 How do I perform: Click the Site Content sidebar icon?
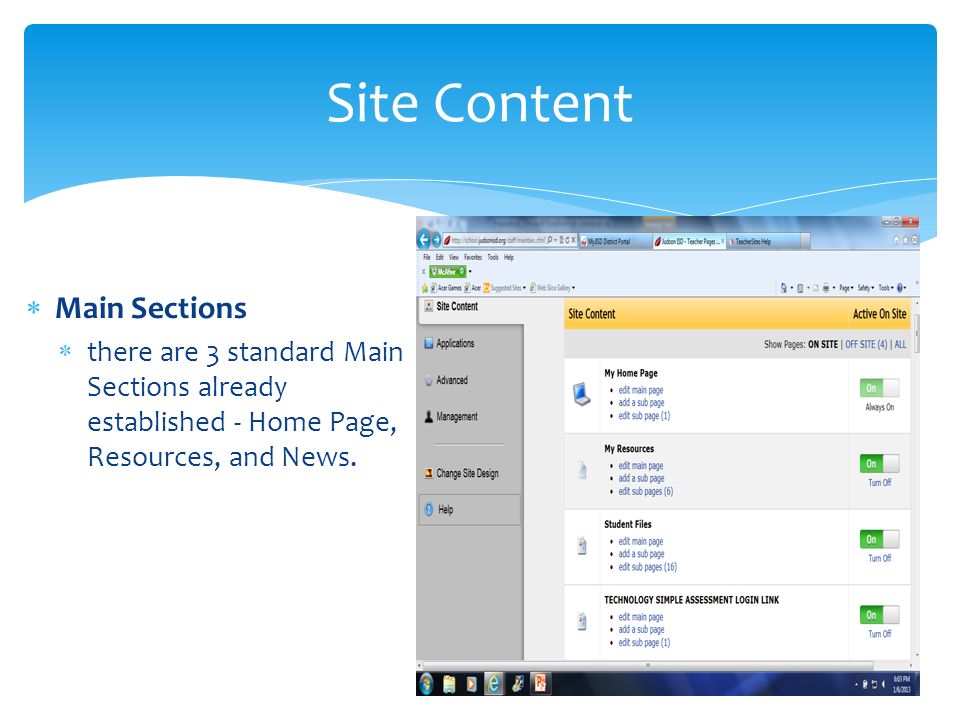(429, 306)
